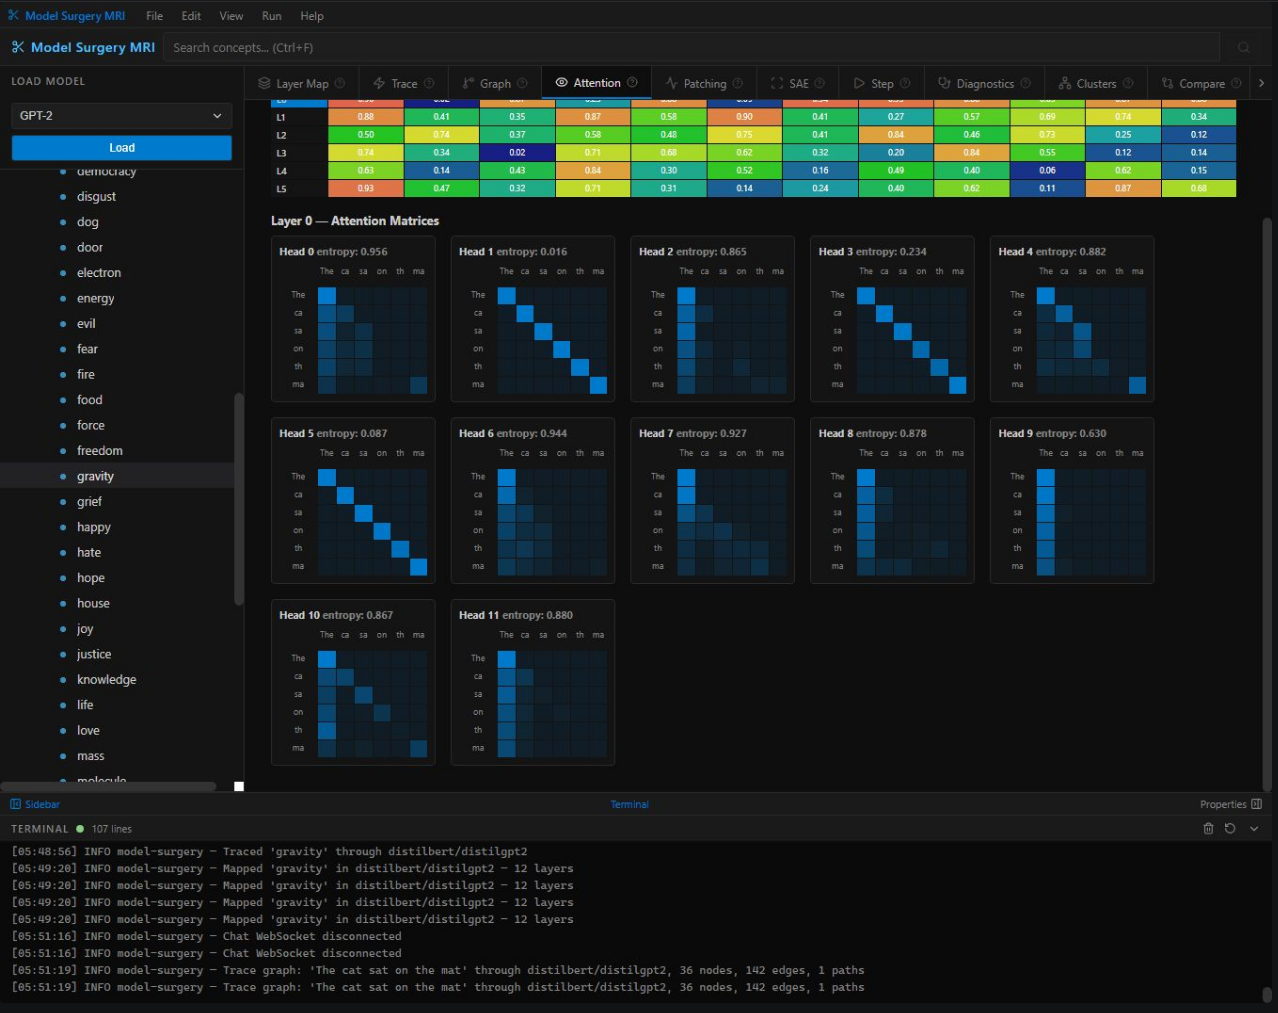
Task: Click the help icon beside Patching tab
Action: click(738, 84)
